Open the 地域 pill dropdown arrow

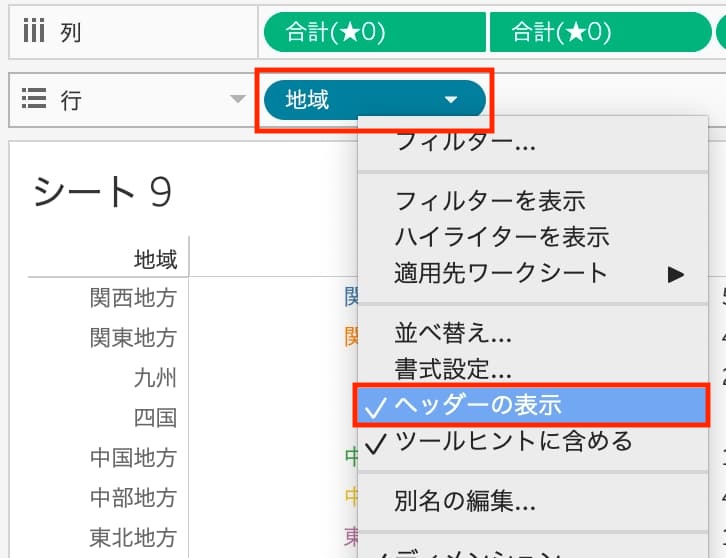[x=450, y=100]
